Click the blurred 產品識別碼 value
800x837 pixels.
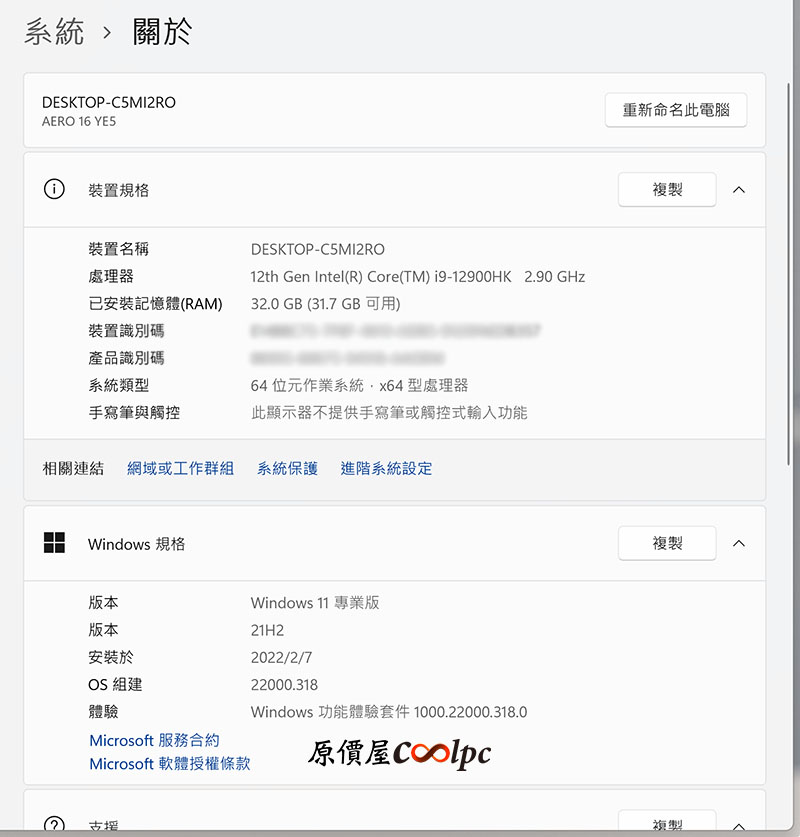pyautogui.click(x=347, y=358)
